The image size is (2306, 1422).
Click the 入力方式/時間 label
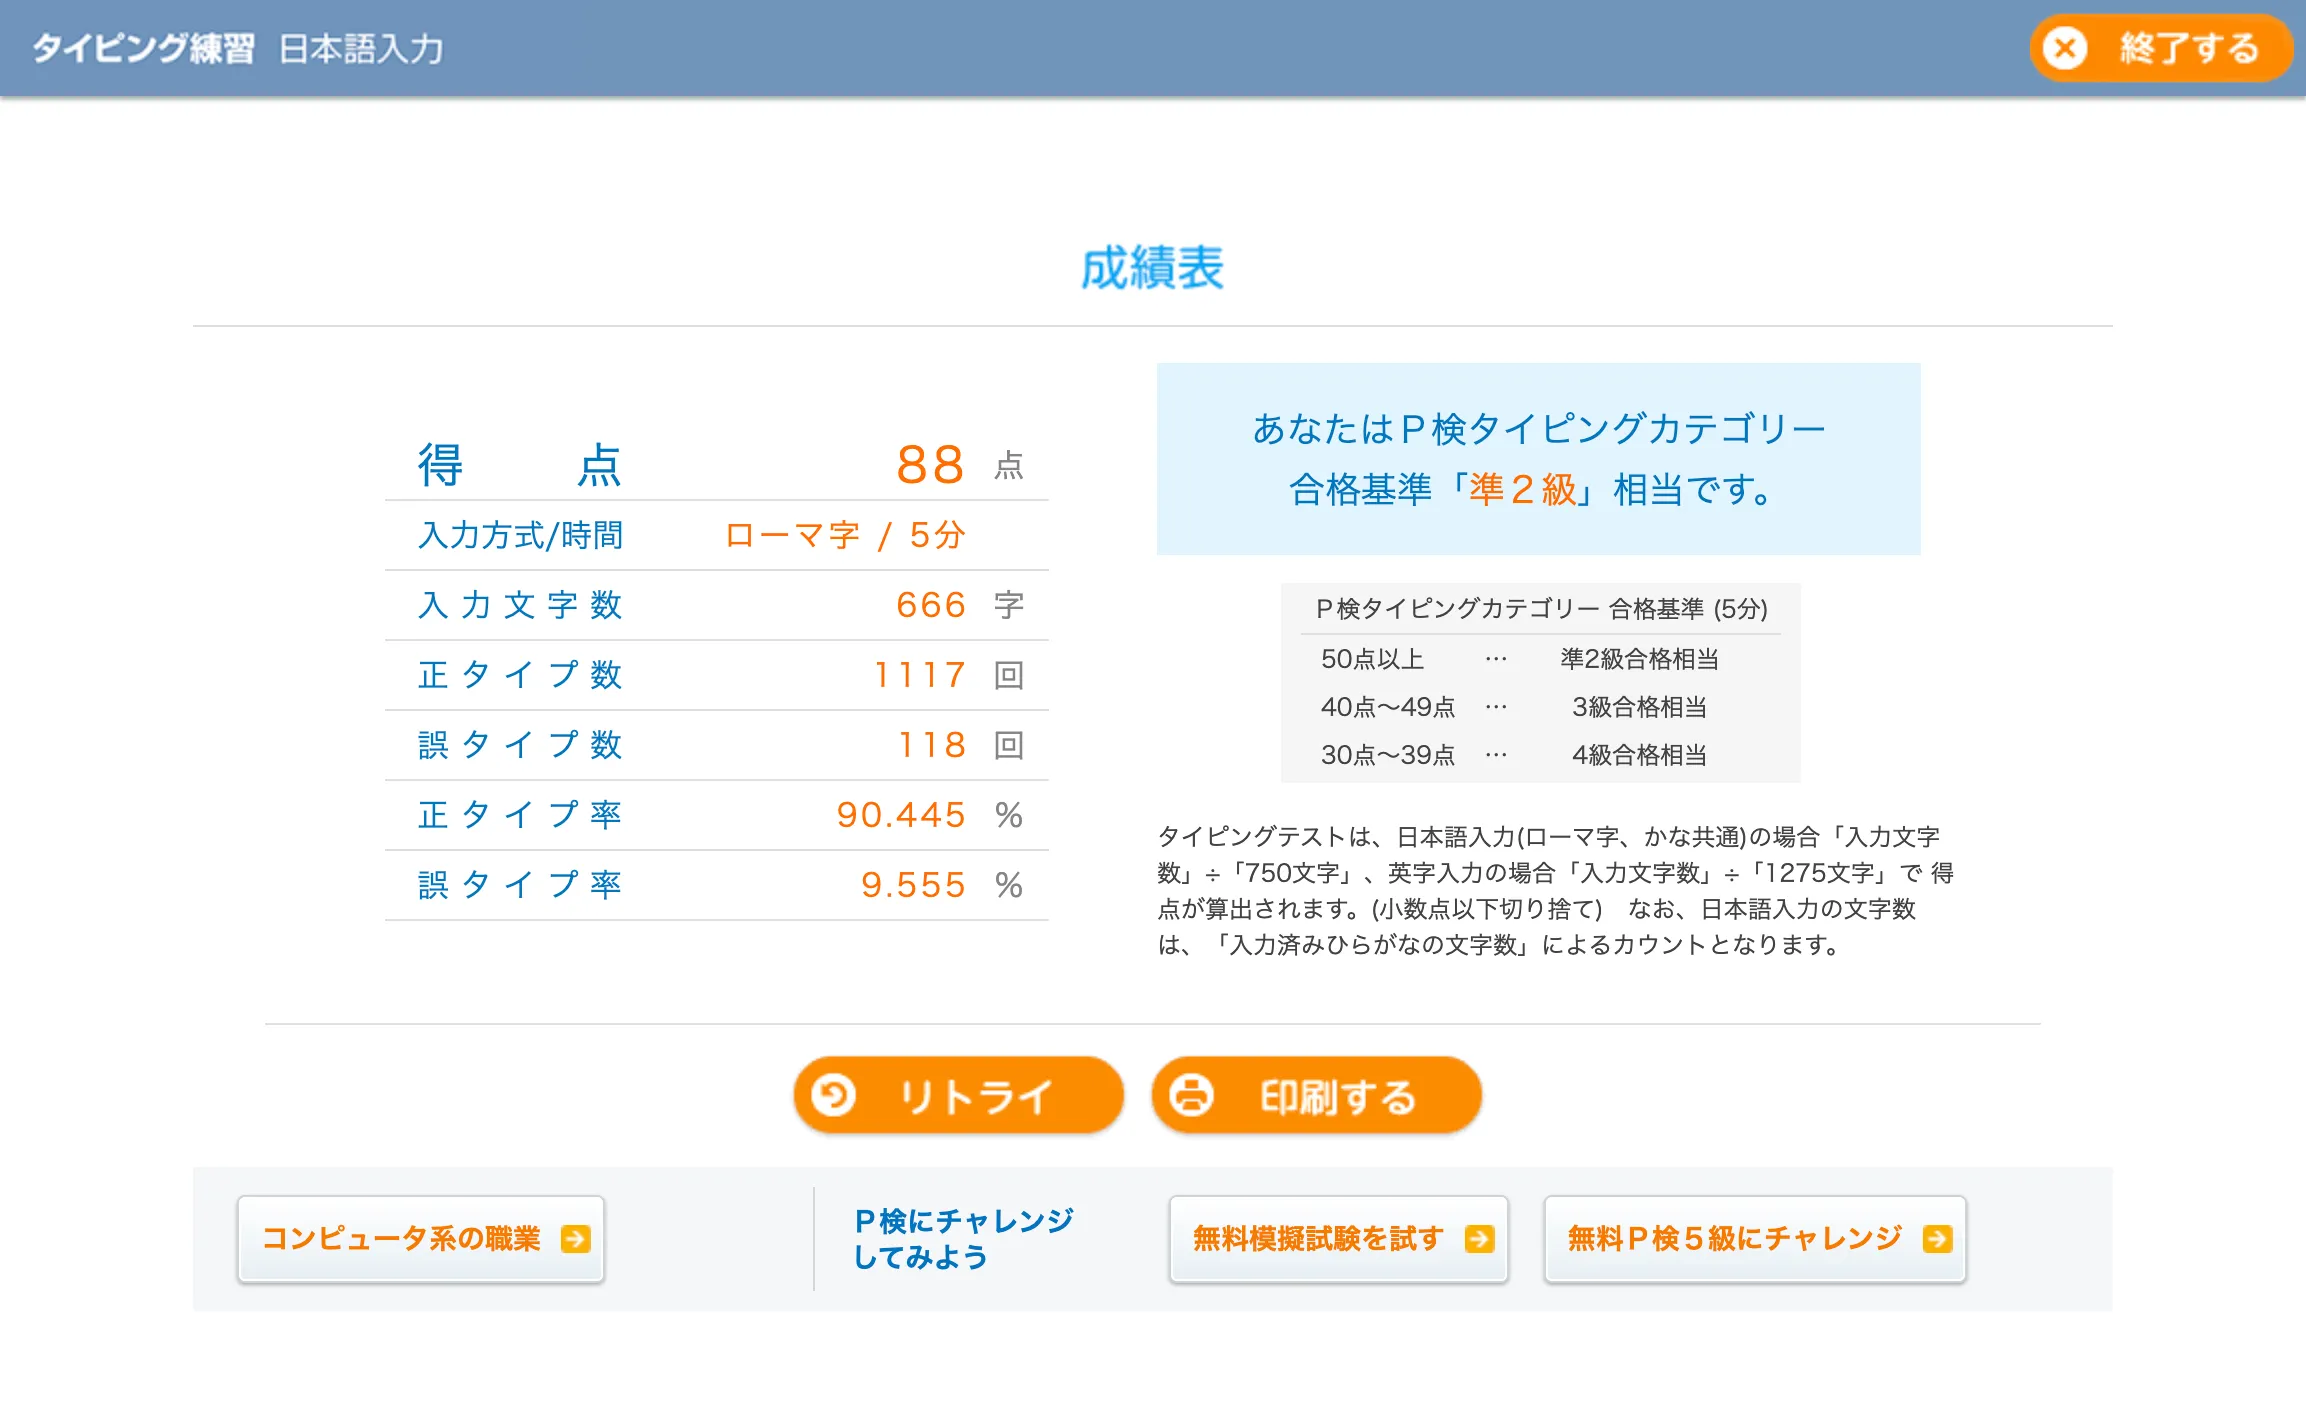tap(520, 535)
